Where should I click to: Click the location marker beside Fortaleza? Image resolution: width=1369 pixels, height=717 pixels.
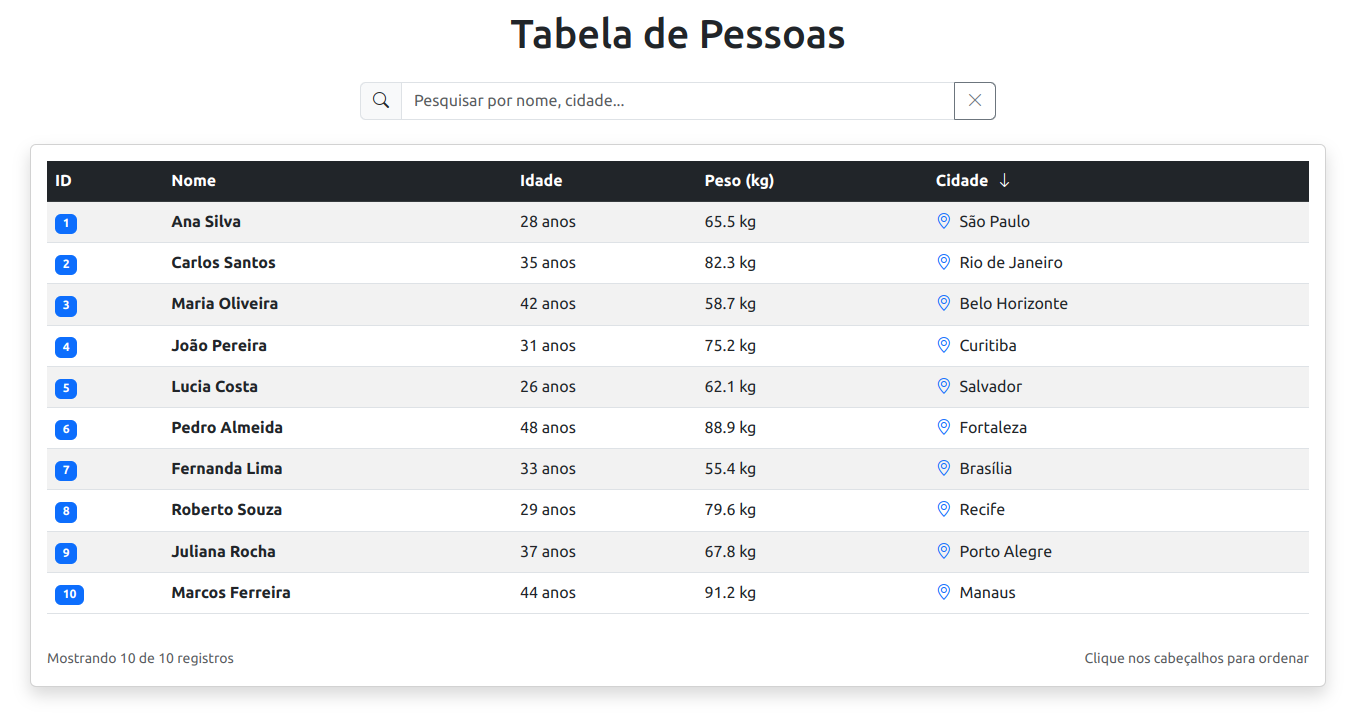(943, 427)
